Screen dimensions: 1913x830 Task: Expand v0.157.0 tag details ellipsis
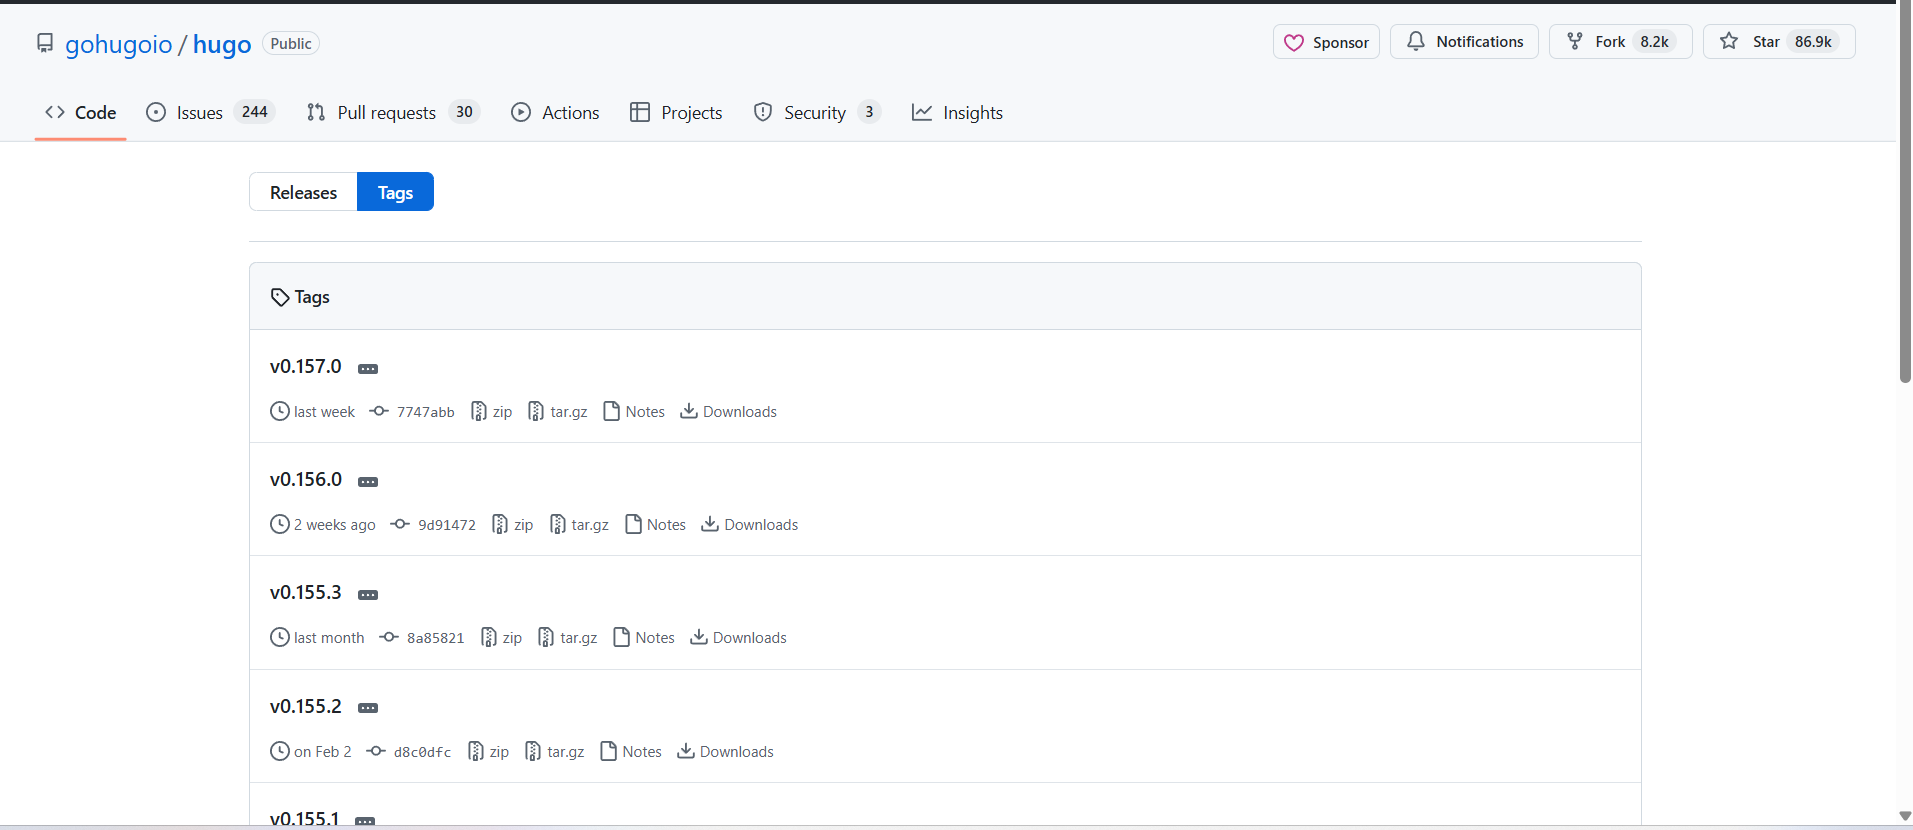tap(368, 369)
